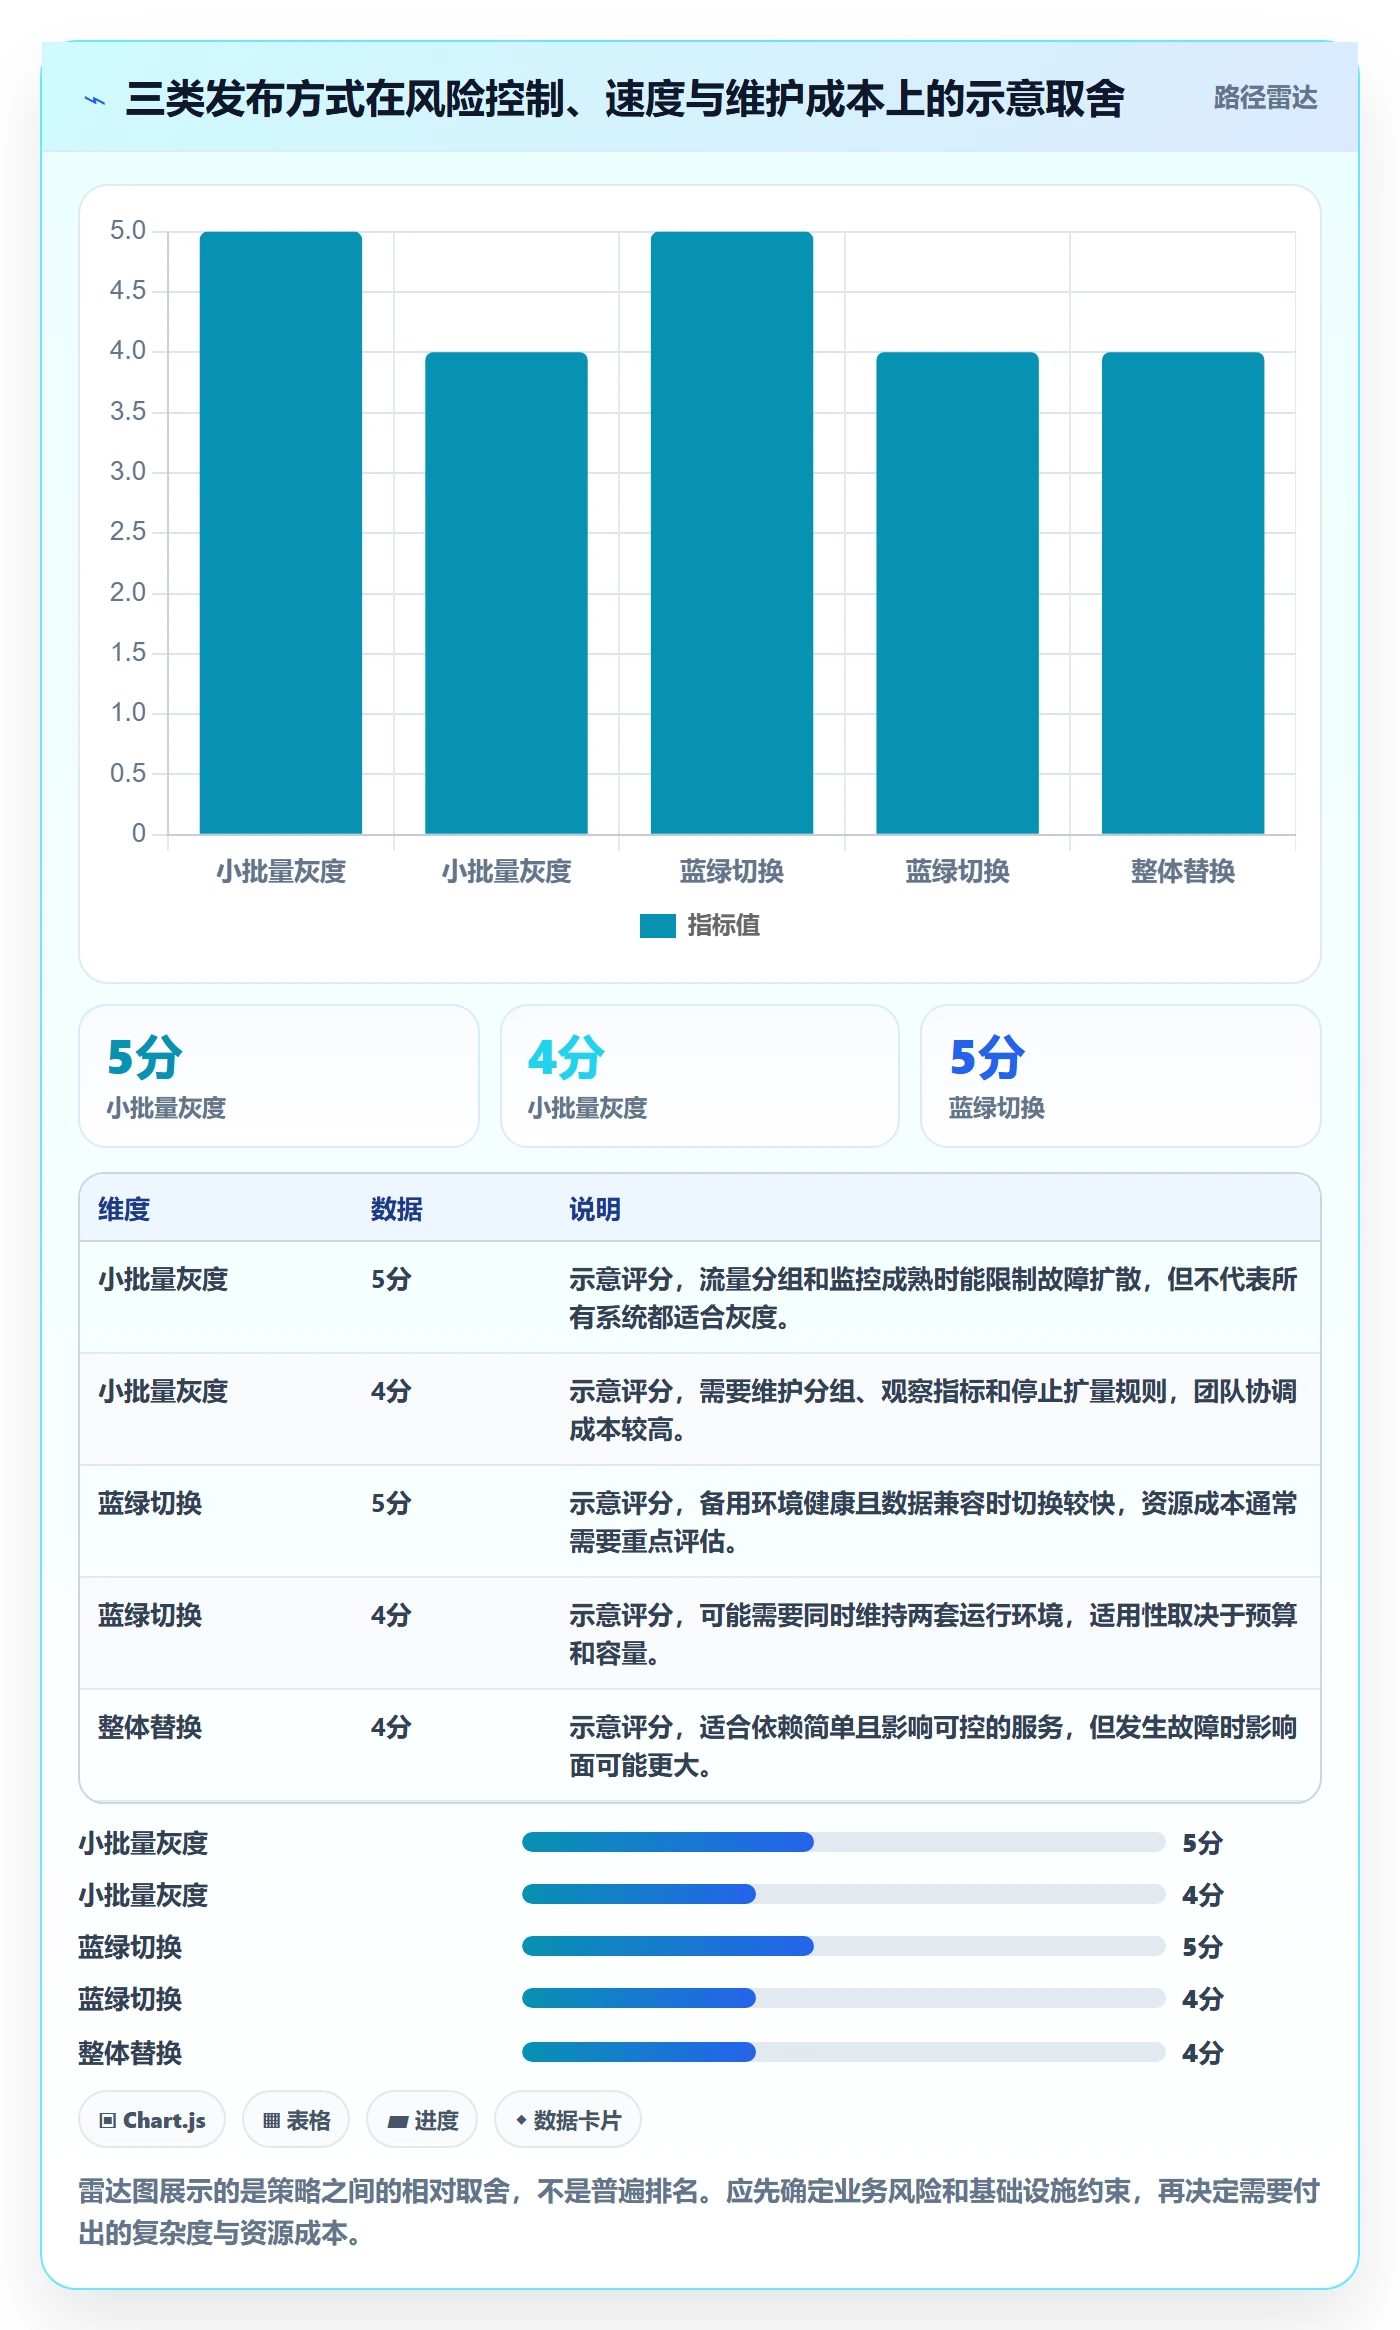Viewport: 1400px width, 2330px height.
Task: Click the square icon inside the Chart.js chip
Action: [108, 2121]
